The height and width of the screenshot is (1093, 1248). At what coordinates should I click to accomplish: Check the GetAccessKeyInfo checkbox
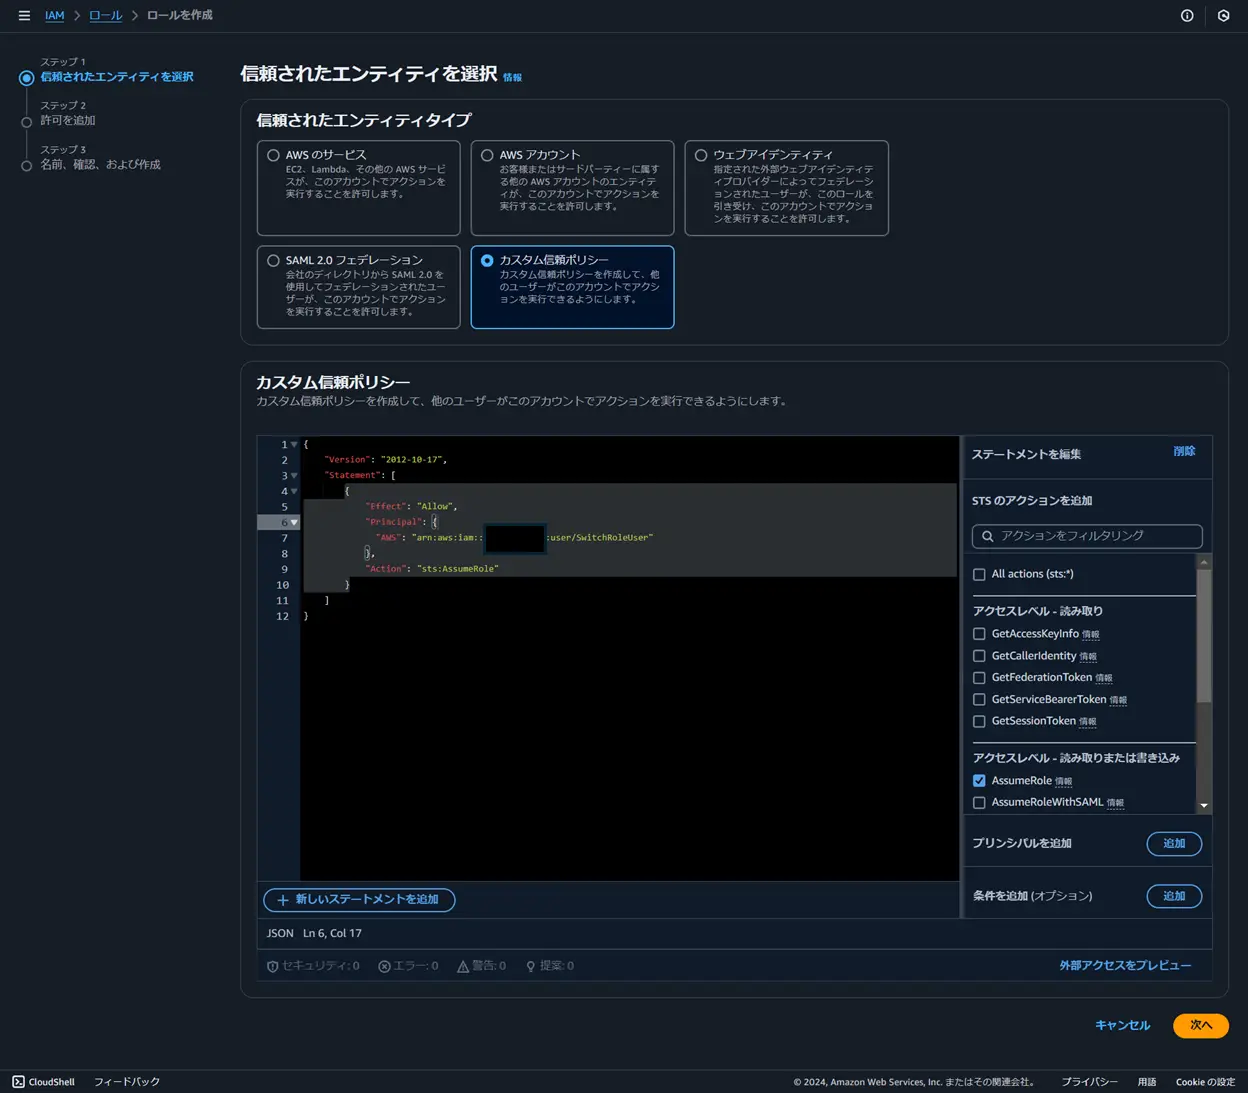click(x=979, y=634)
